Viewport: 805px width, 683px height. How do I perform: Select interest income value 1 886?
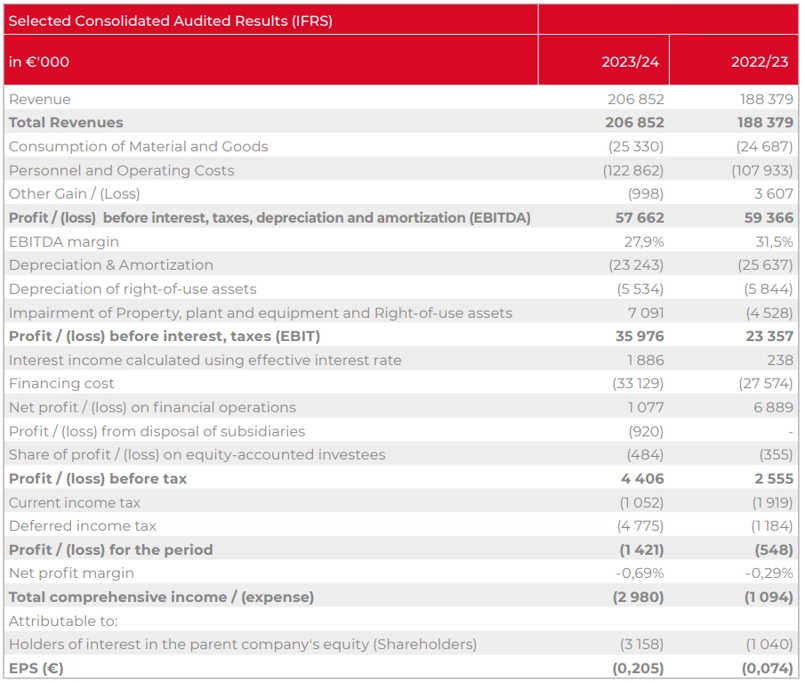[646, 361]
